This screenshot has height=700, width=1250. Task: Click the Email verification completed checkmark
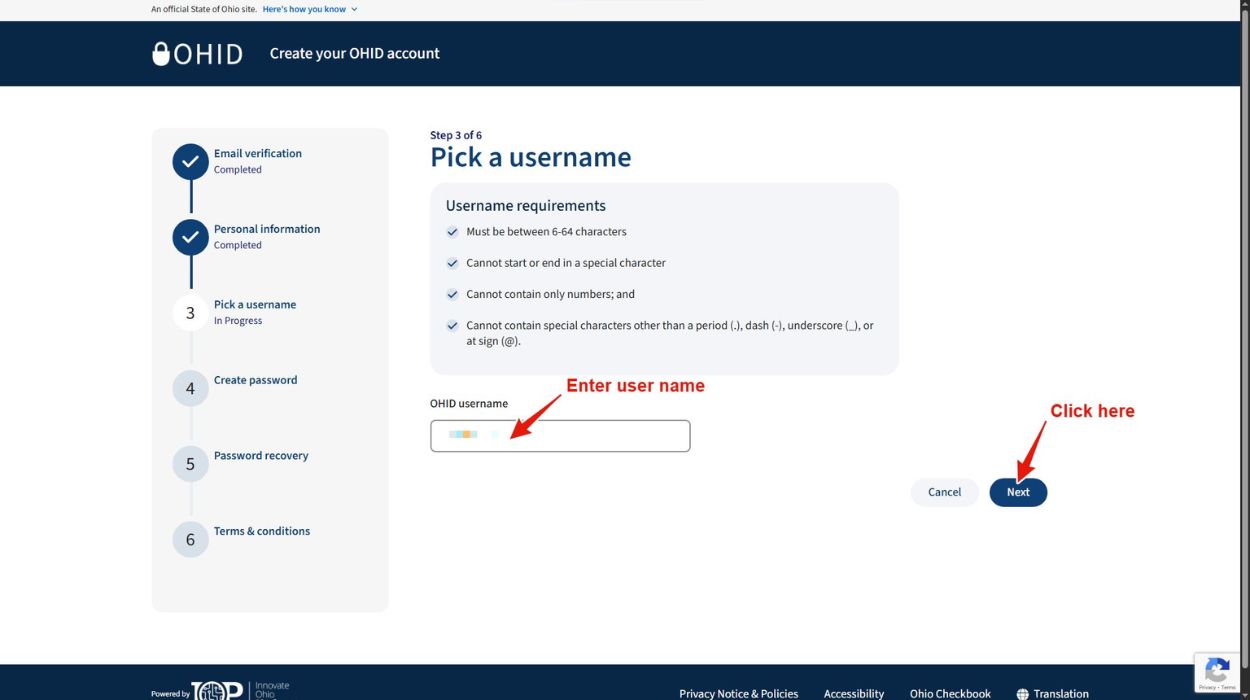coord(190,162)
